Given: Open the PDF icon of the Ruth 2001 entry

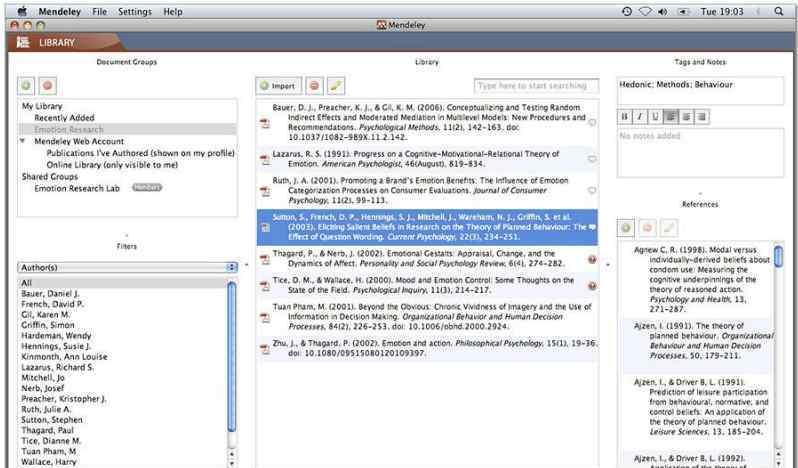Looking at the screenshot, I should (x=265, y=191).
